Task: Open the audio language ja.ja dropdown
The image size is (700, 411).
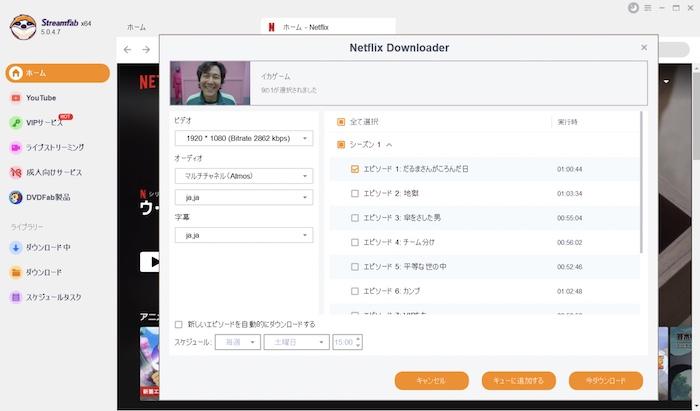Action: point(244,197)
